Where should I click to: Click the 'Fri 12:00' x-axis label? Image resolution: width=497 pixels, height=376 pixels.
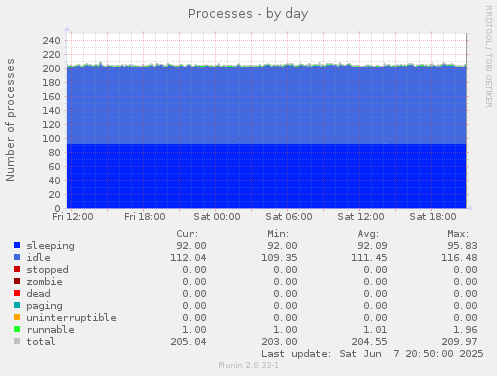(73, 217)
